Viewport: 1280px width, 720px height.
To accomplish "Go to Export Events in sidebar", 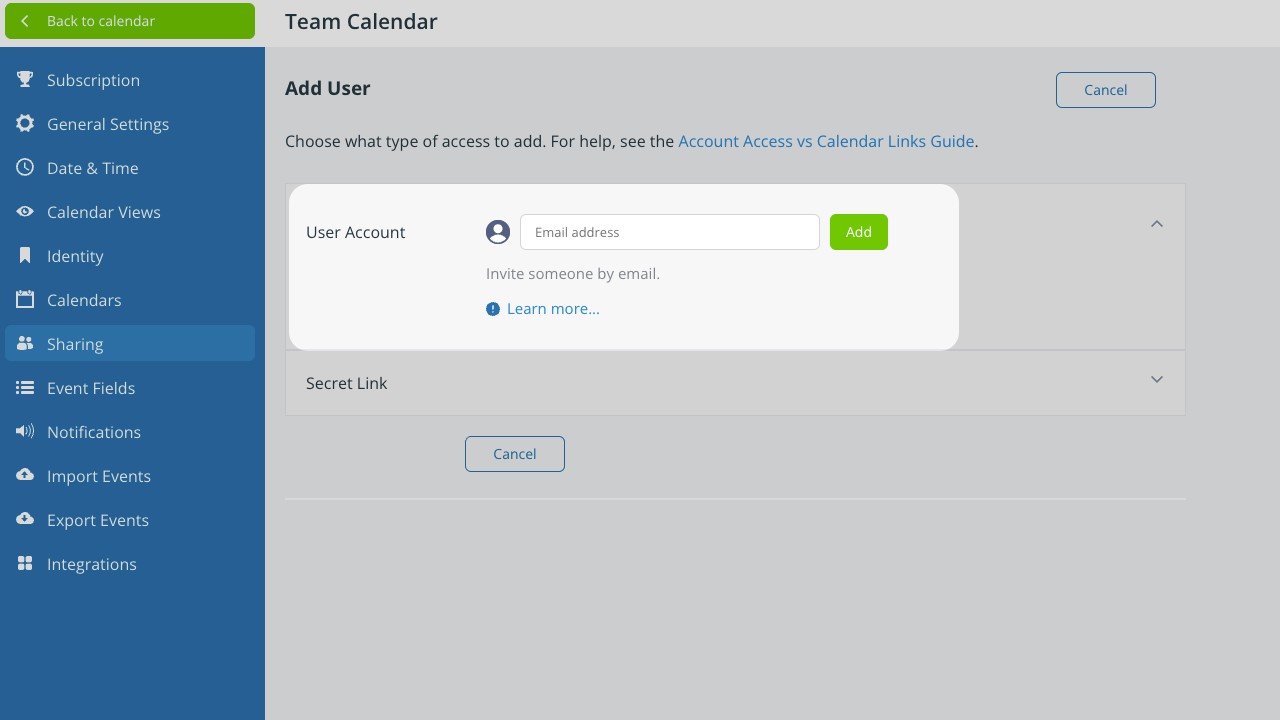I will tap(98, 520).
